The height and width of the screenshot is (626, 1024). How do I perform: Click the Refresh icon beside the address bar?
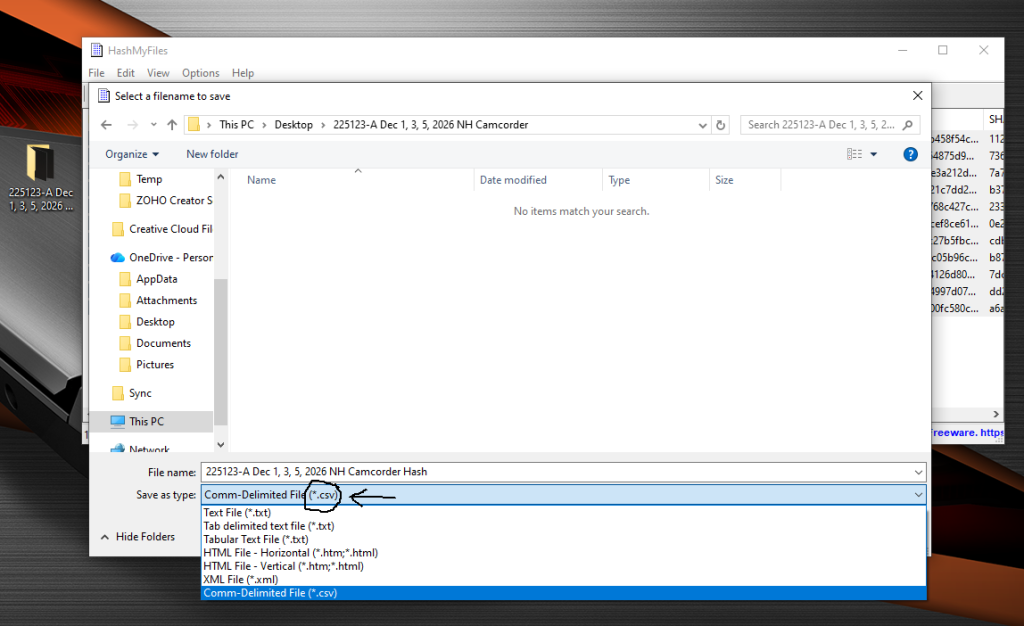click(721, 124)
